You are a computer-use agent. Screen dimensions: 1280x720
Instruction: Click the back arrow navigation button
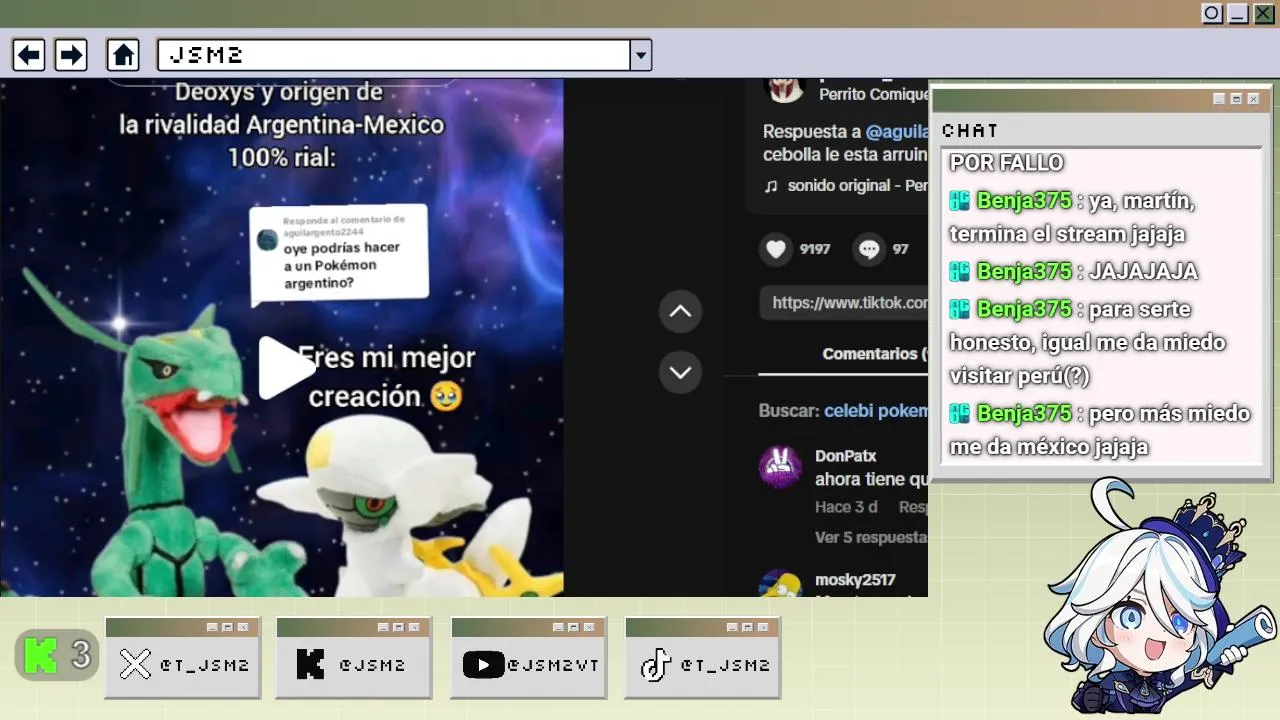[28, 54]
